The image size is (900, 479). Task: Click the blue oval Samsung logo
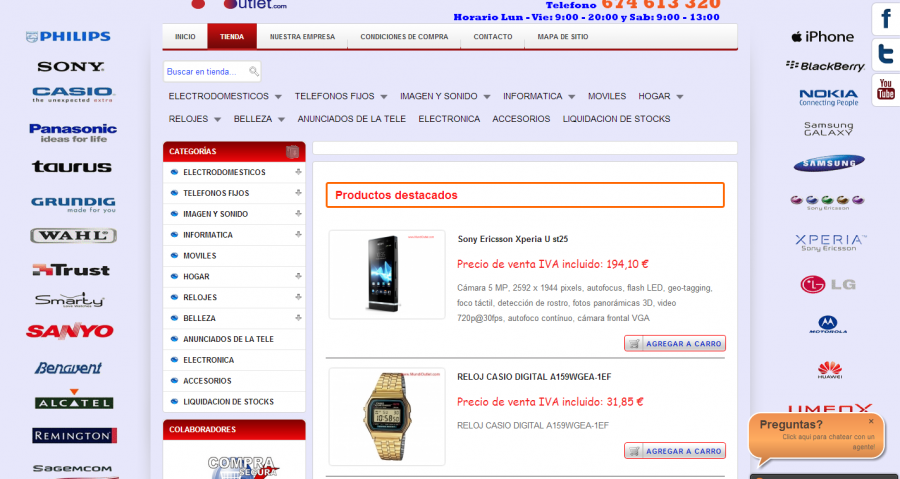829,163
